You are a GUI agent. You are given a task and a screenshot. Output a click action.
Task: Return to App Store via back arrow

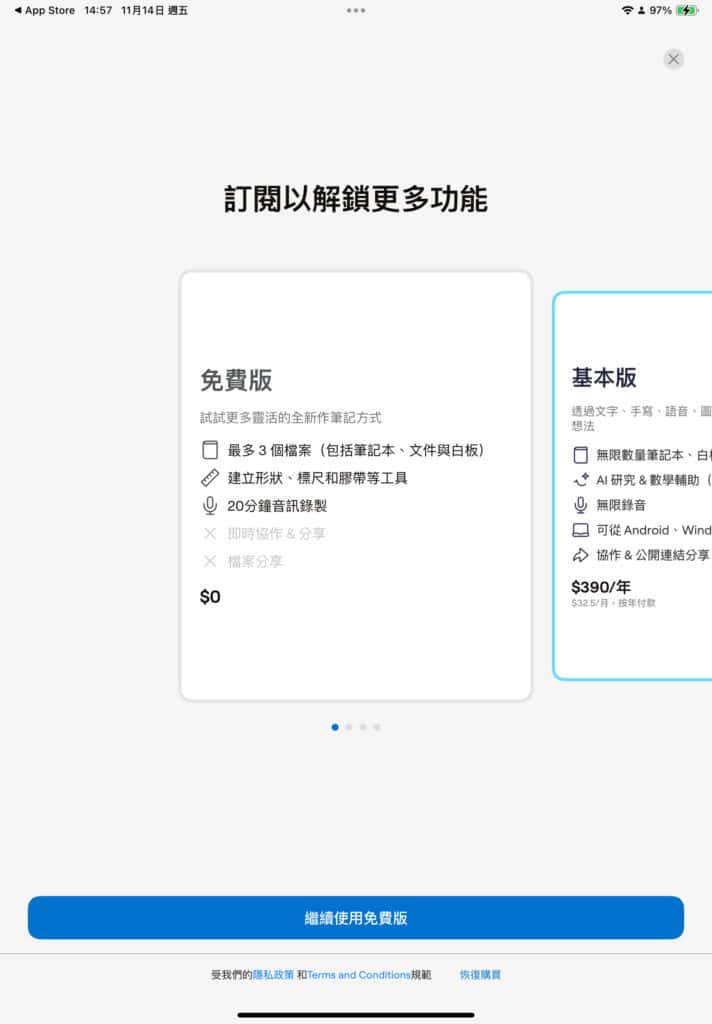[x=44, y=10]
